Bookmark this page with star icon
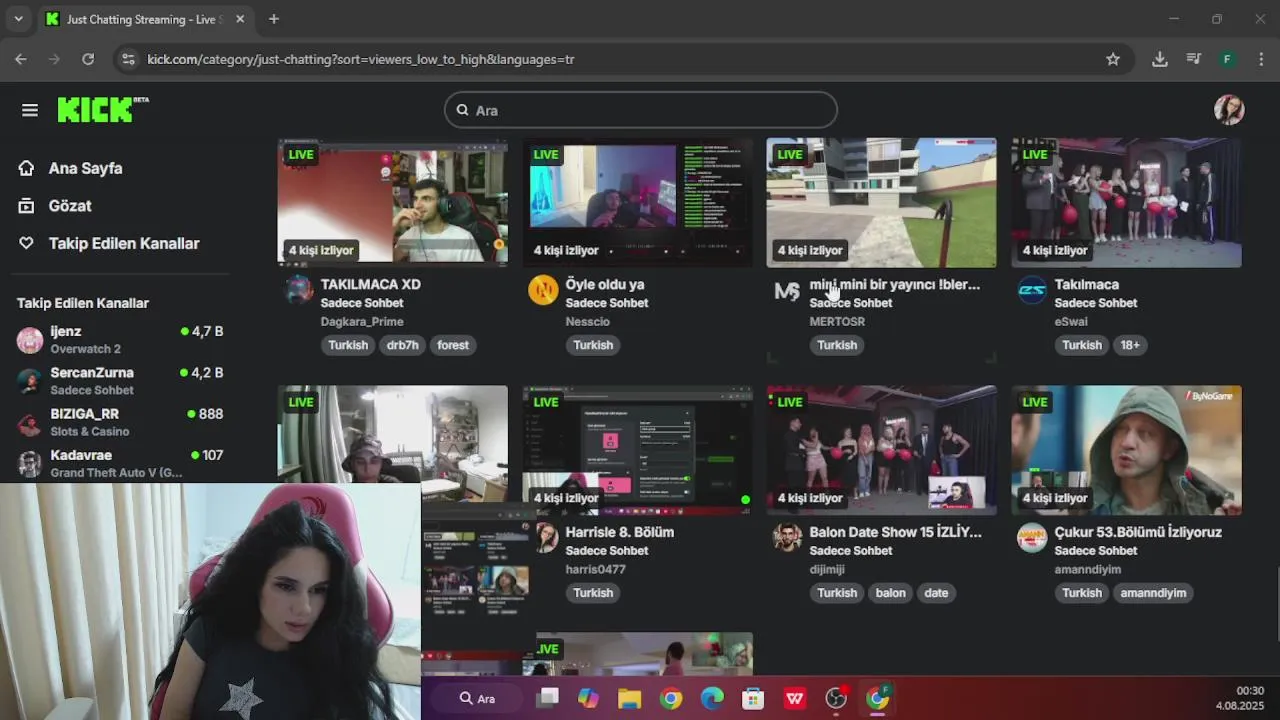1280x720 pixels. (1113, 59)
